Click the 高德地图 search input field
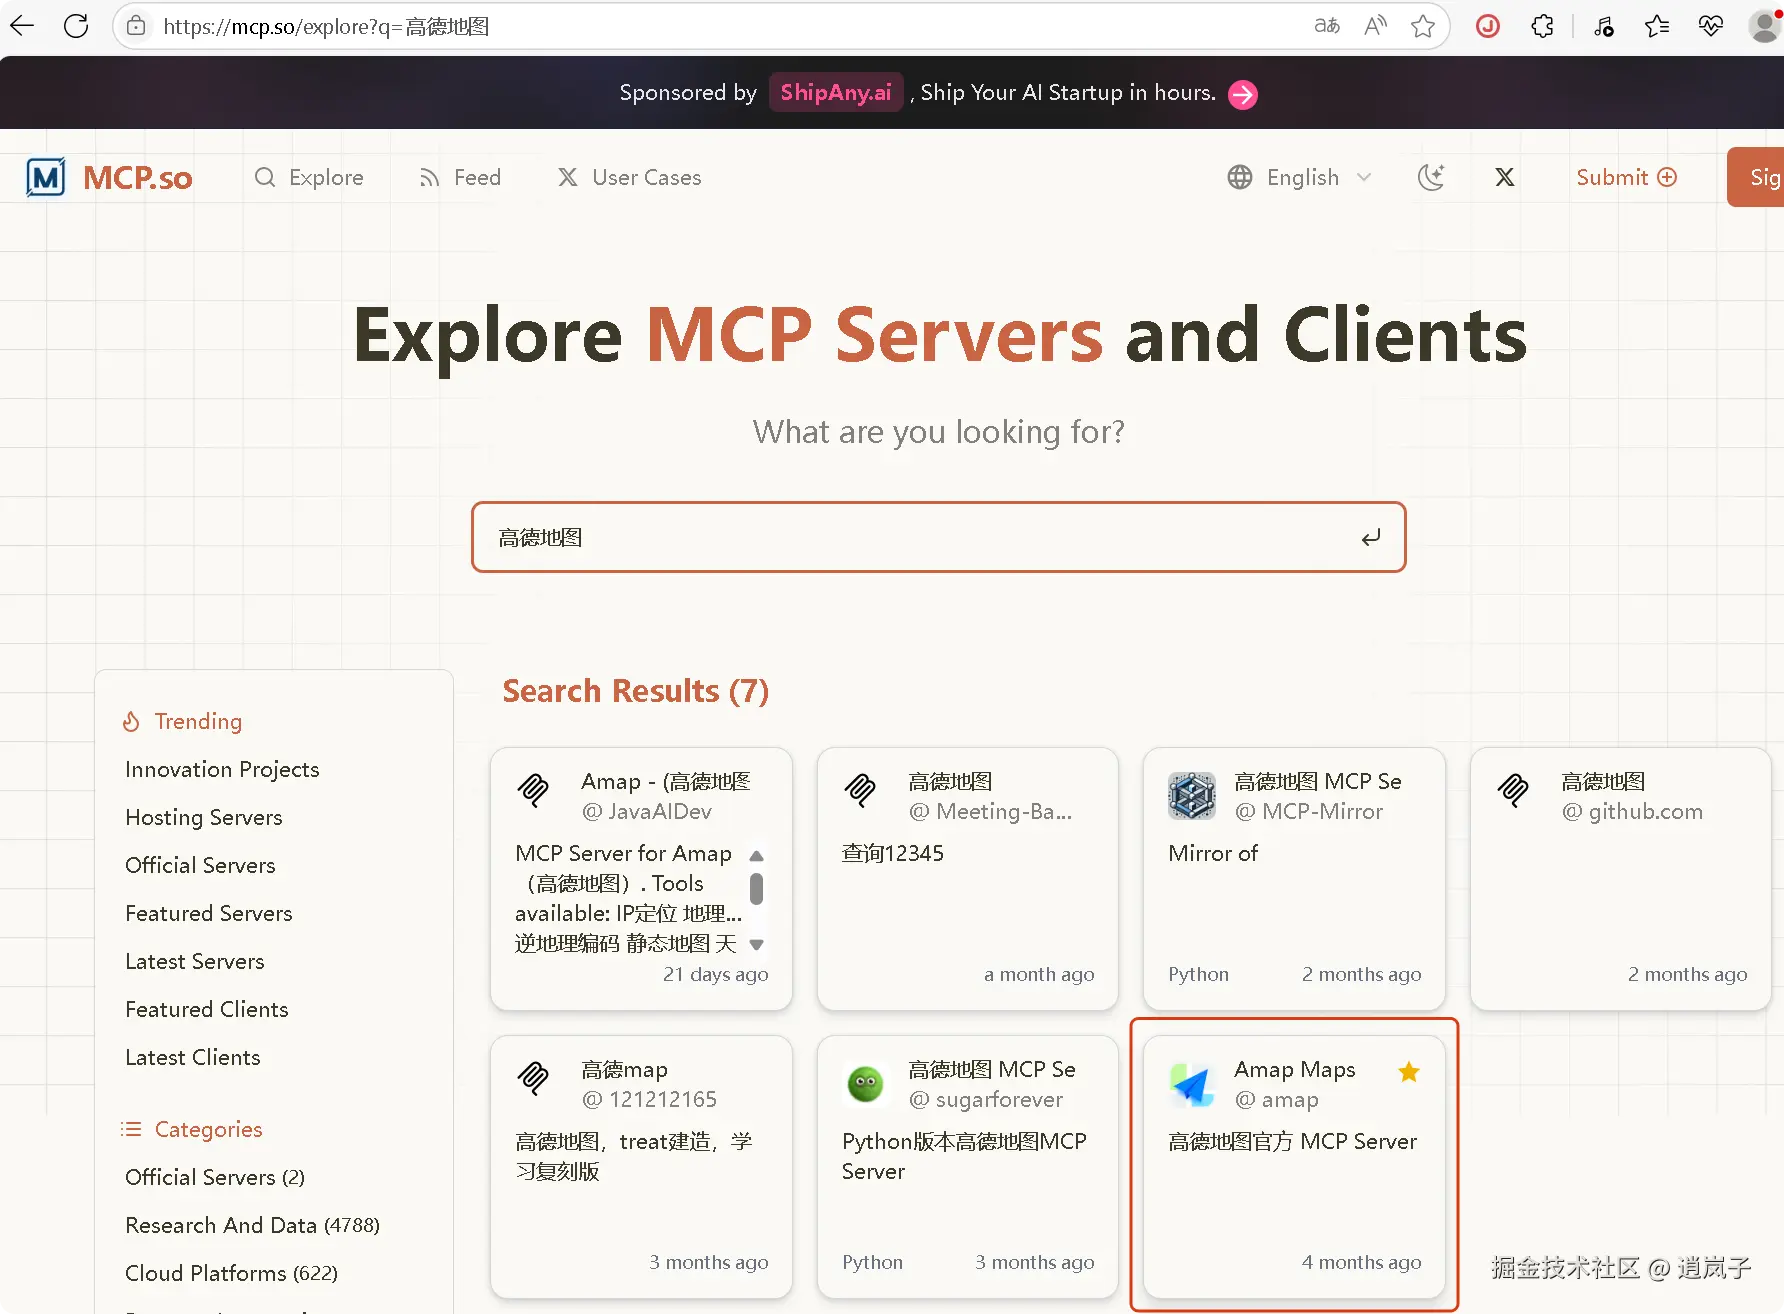This screenshot has height=1314, width=1784. [938, 537]
